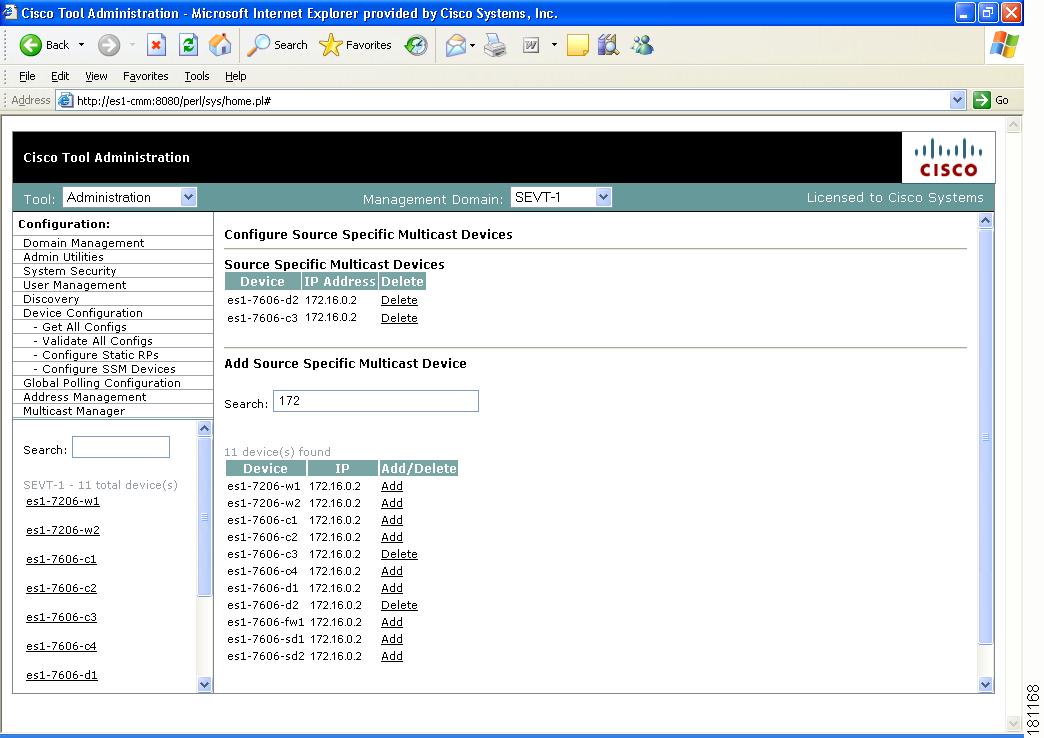Open Address Management
This screenshot has height=738, width=1044.
tap(85, 397)
